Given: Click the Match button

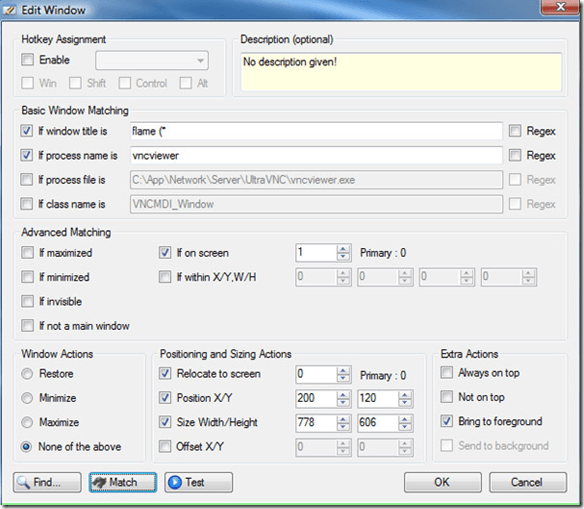Looking at the screenshot, I should (123, 482).
